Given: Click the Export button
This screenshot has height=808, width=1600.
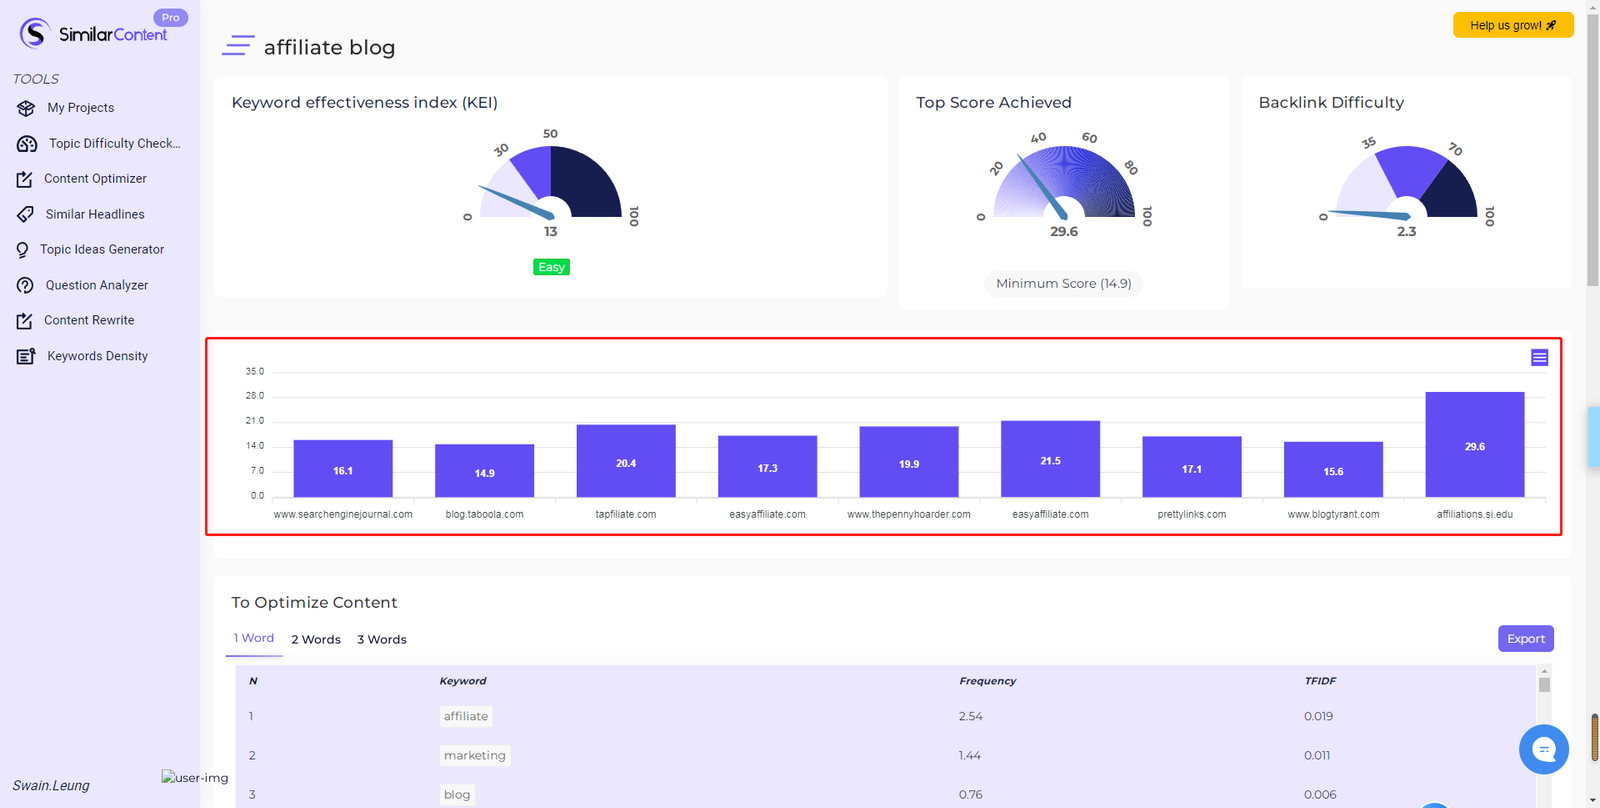Looking at the screenshot, I should [x=1526, y=638].
